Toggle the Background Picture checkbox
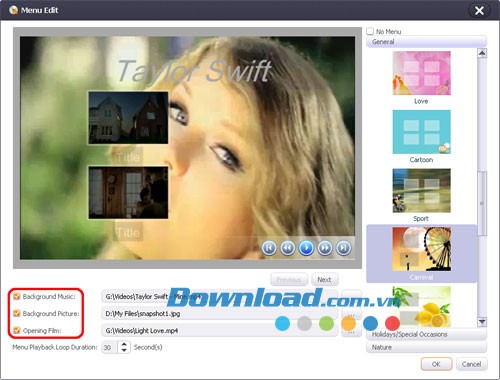 click(x=16, y=313)
